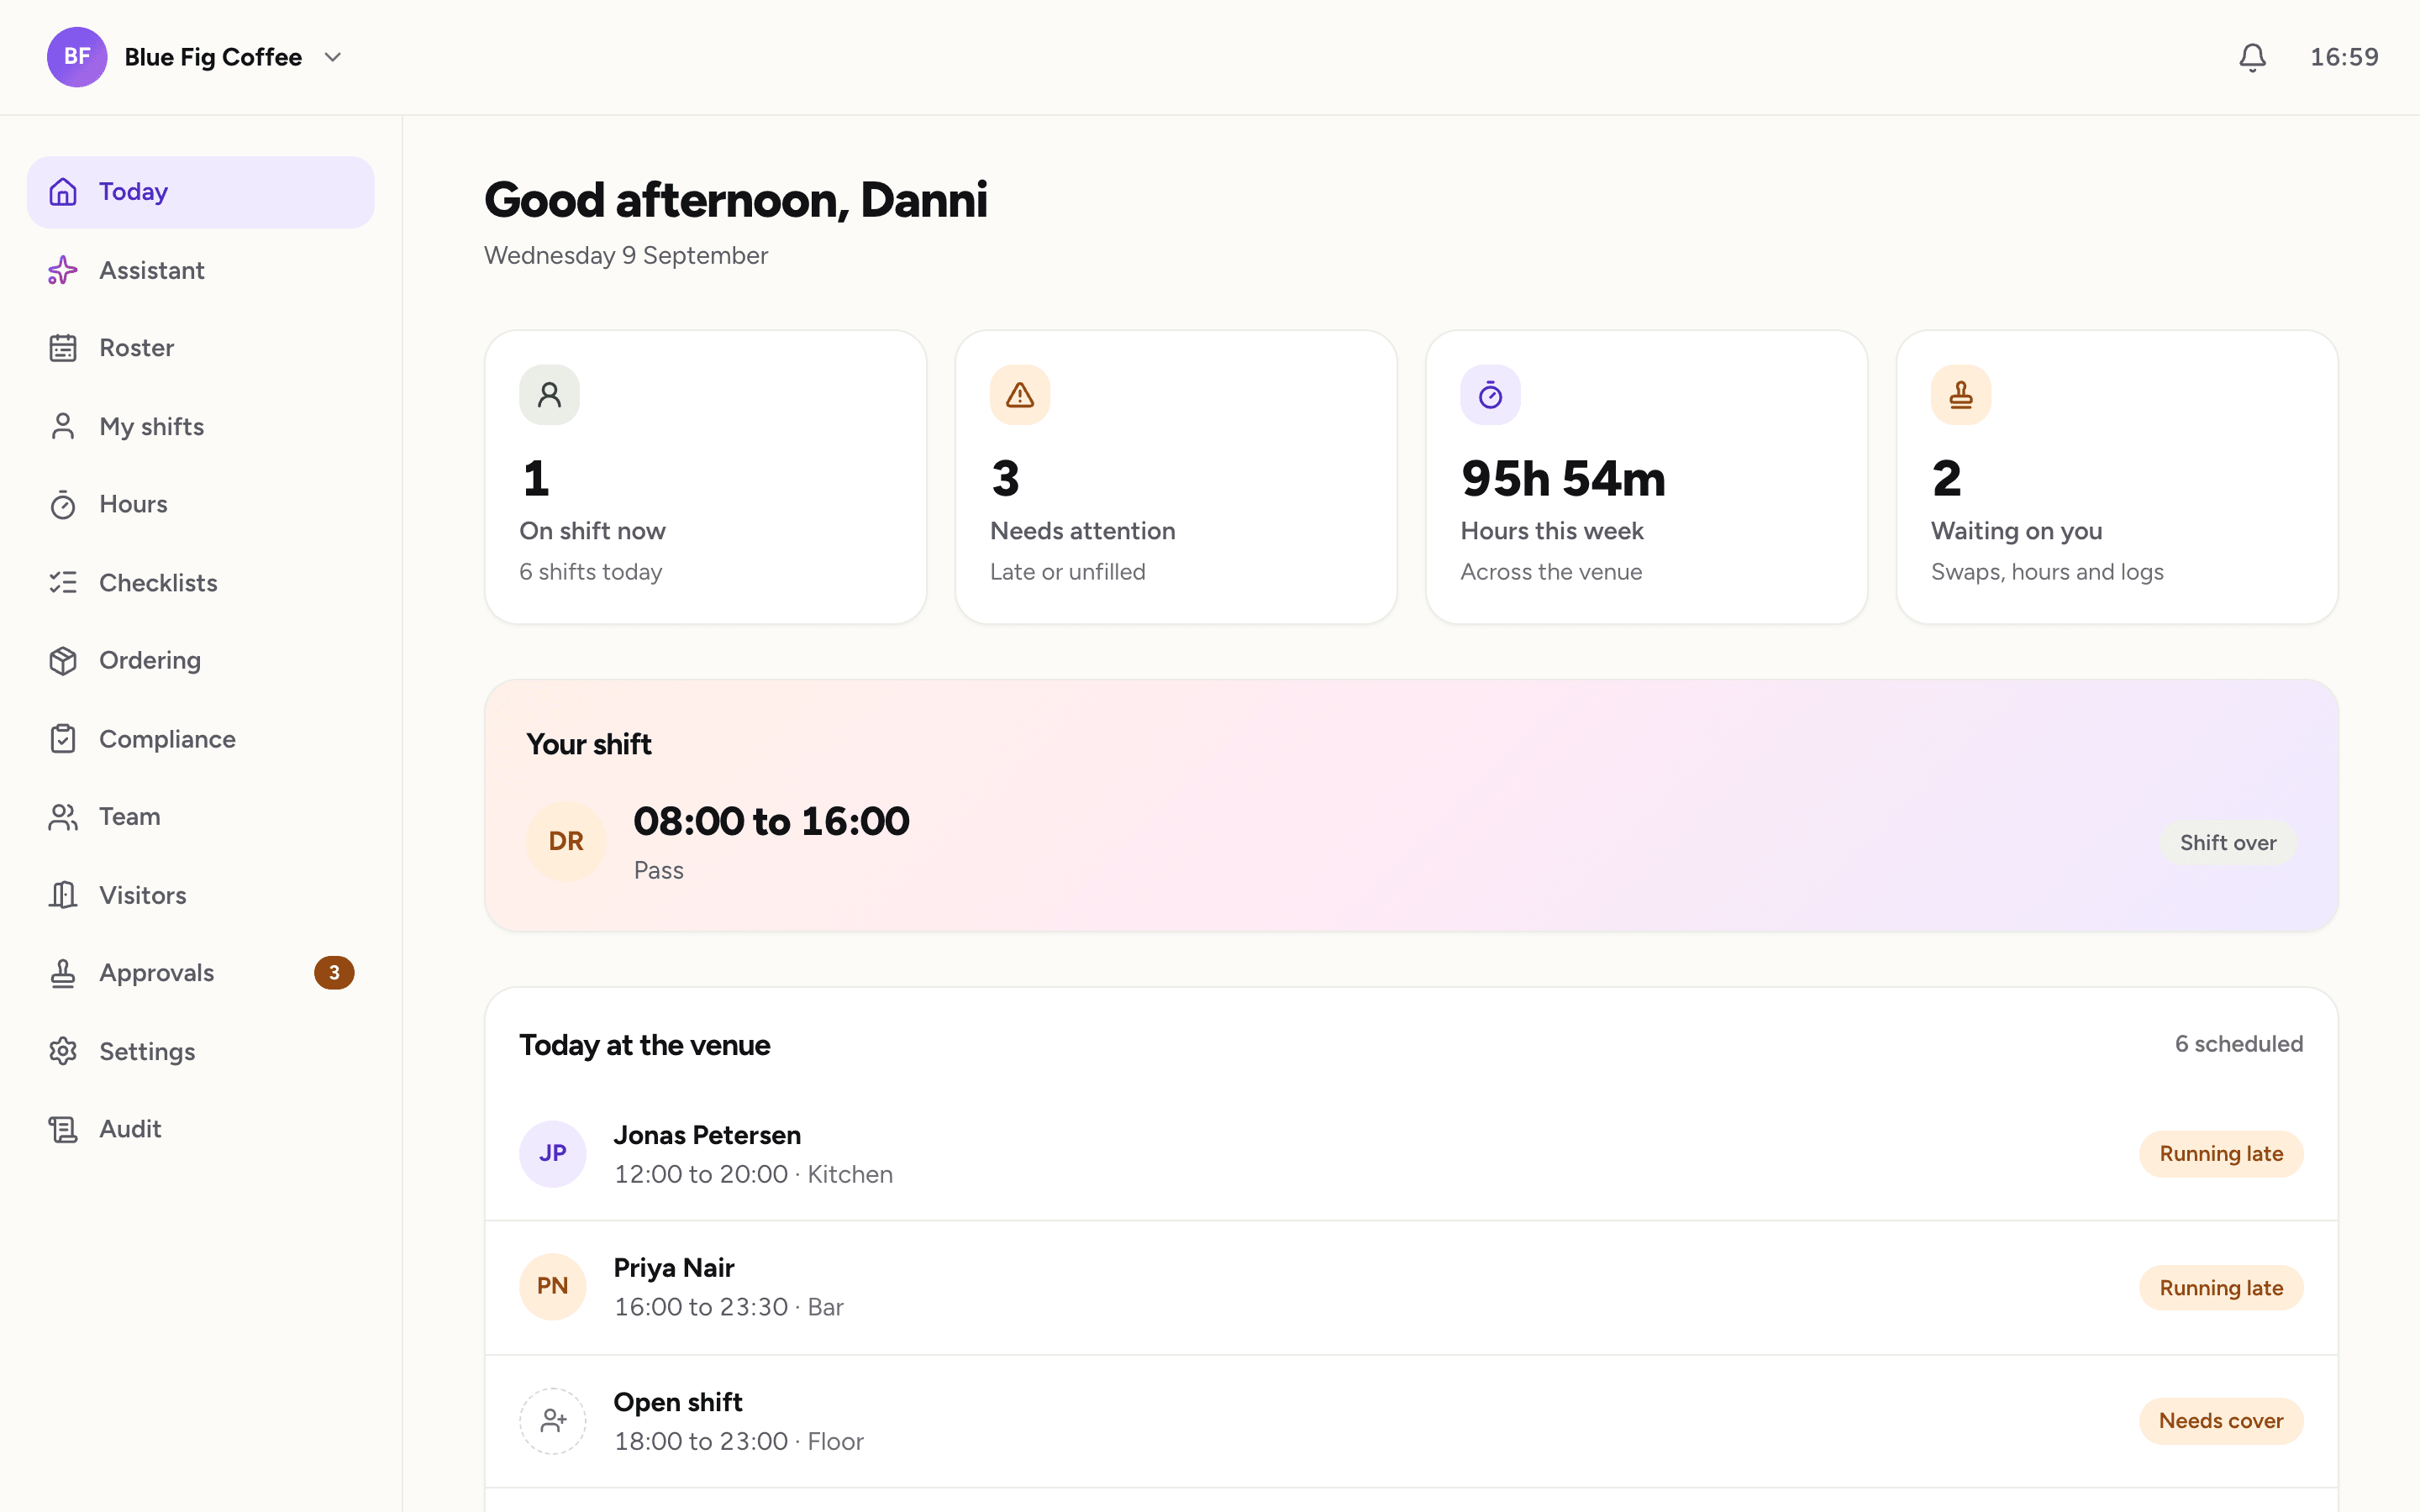
Task: Open the notifications bell
Action: click(x=2252, y=57)
